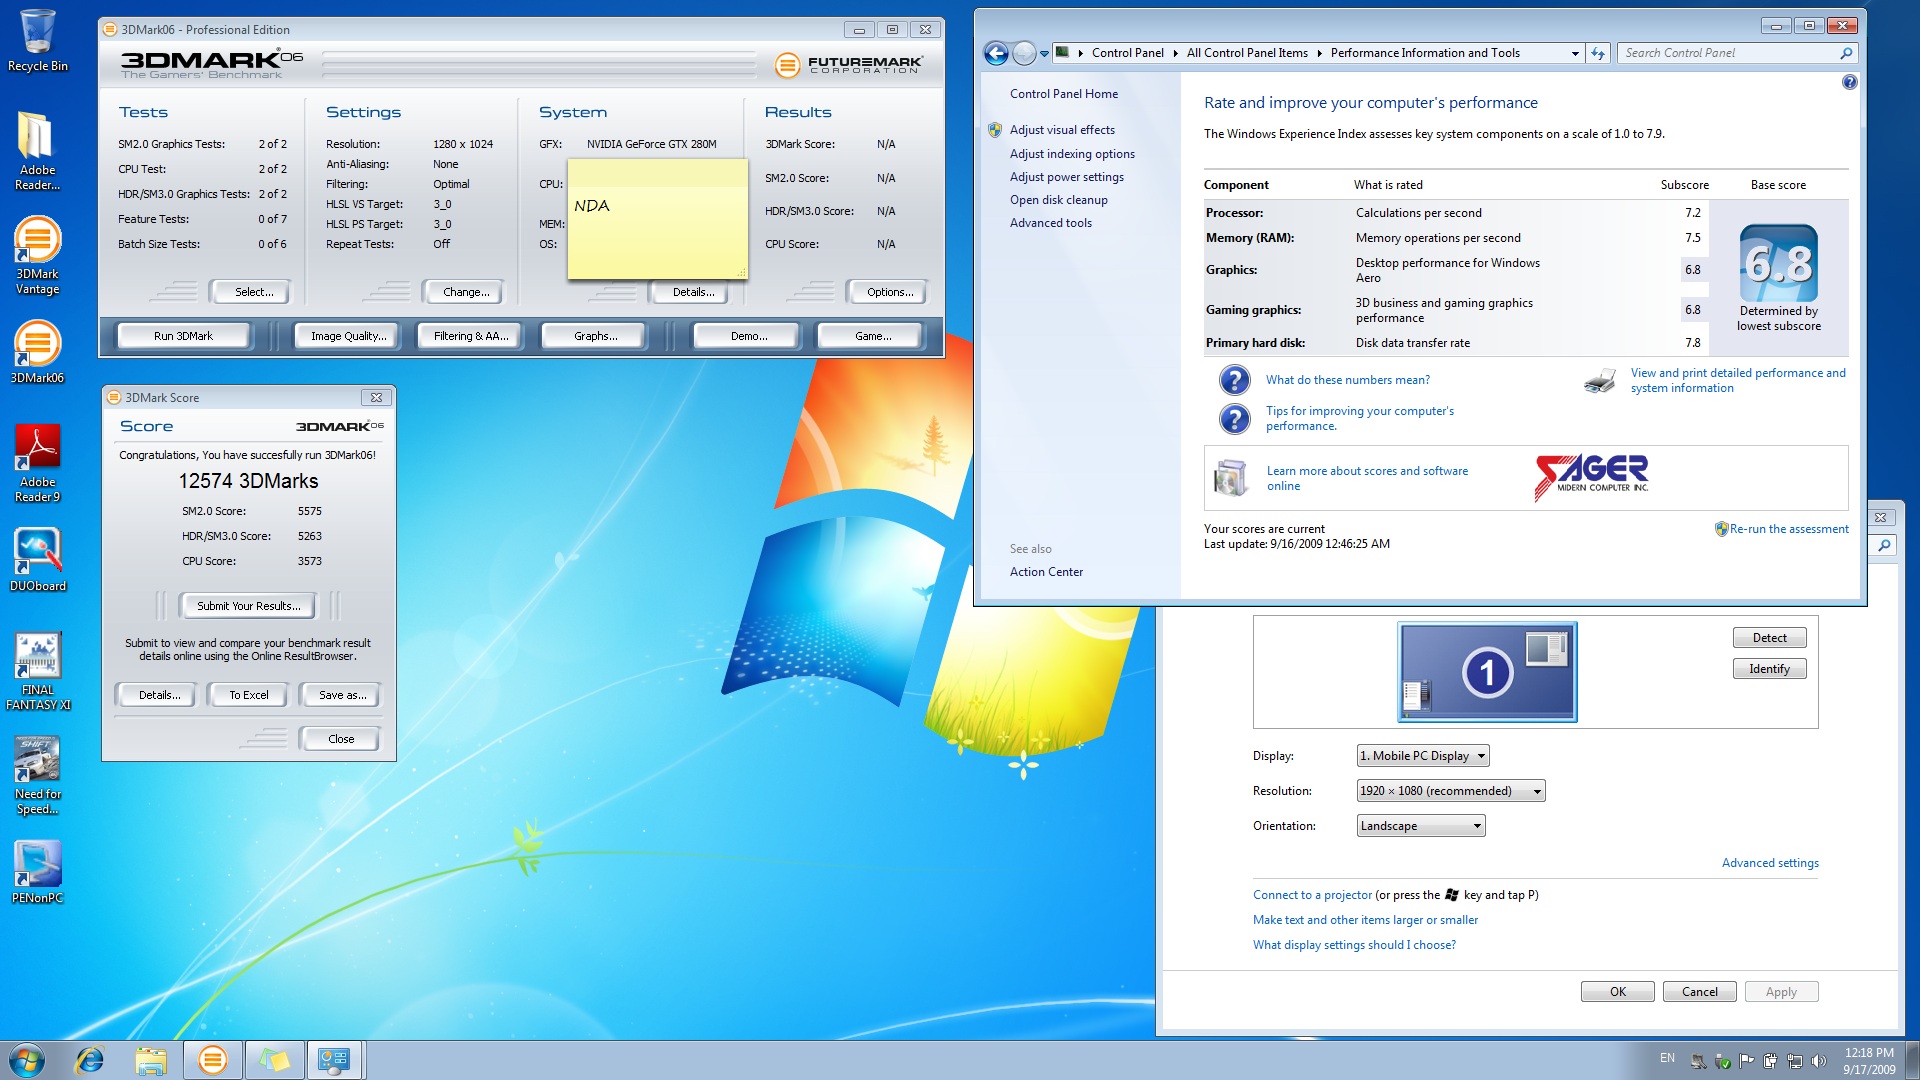Open the Adobe Reader folder icon on desktop
Image resolution: width=1920 pixels, height=1080 pixels.
click(37, 150)
